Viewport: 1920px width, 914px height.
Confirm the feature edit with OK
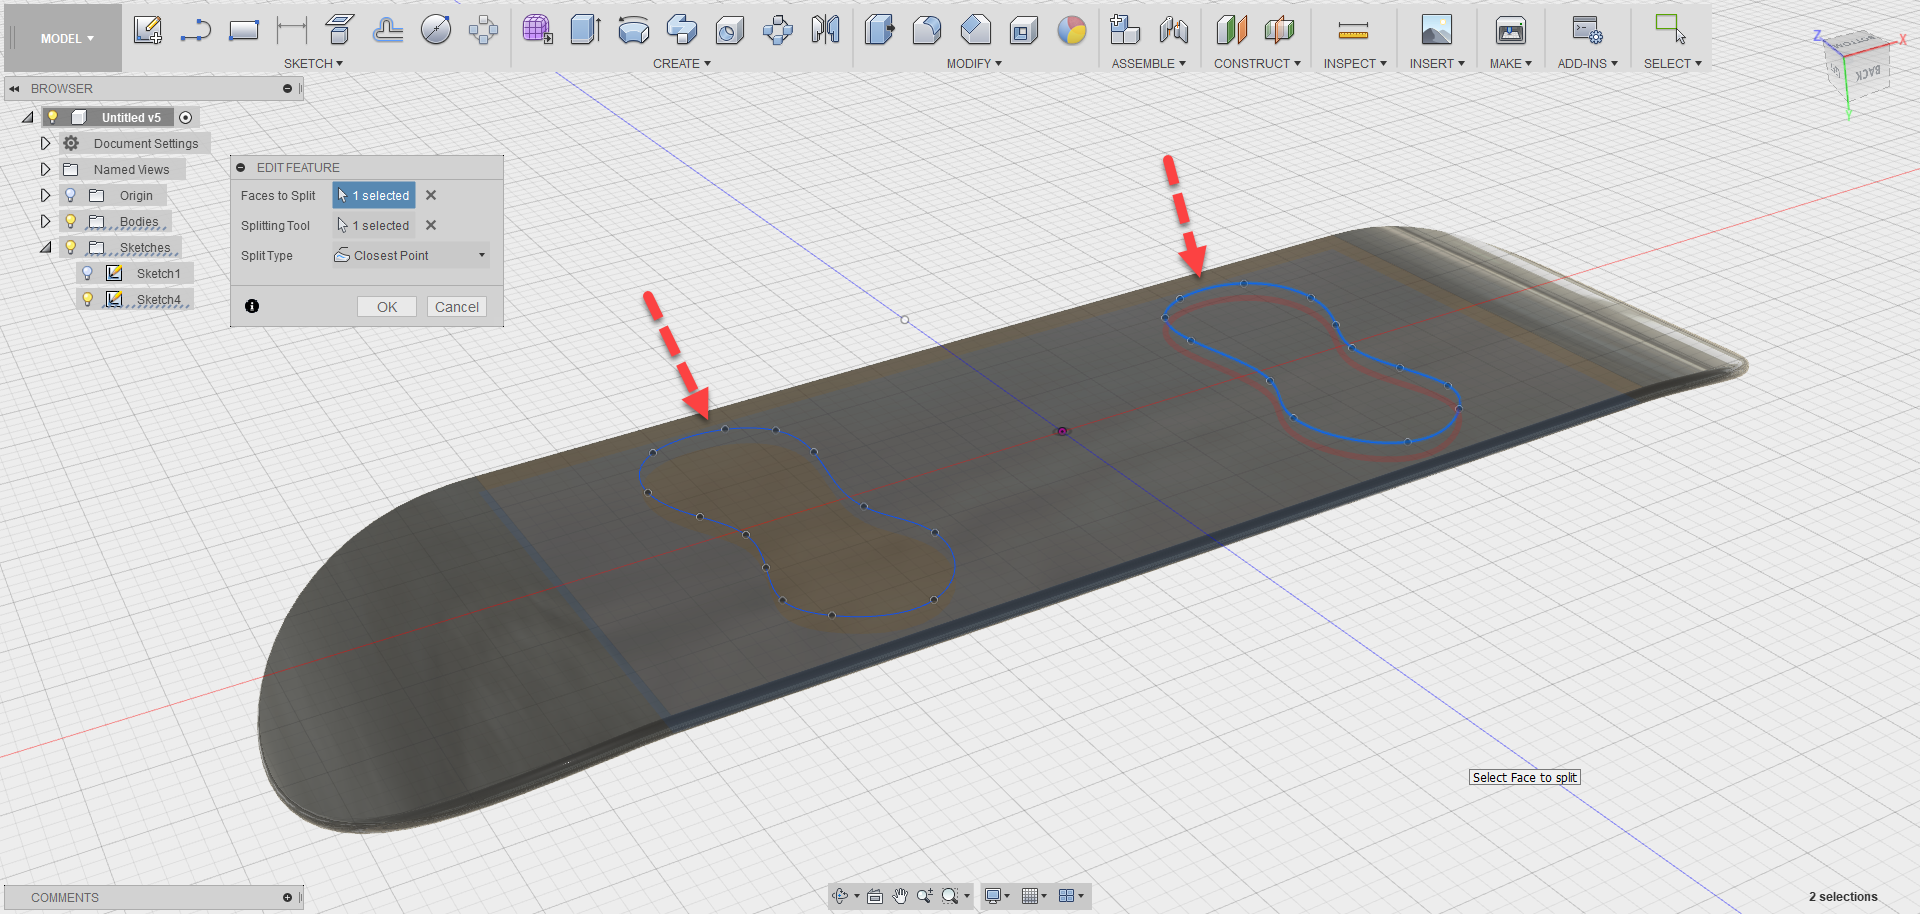coord(387,306)
